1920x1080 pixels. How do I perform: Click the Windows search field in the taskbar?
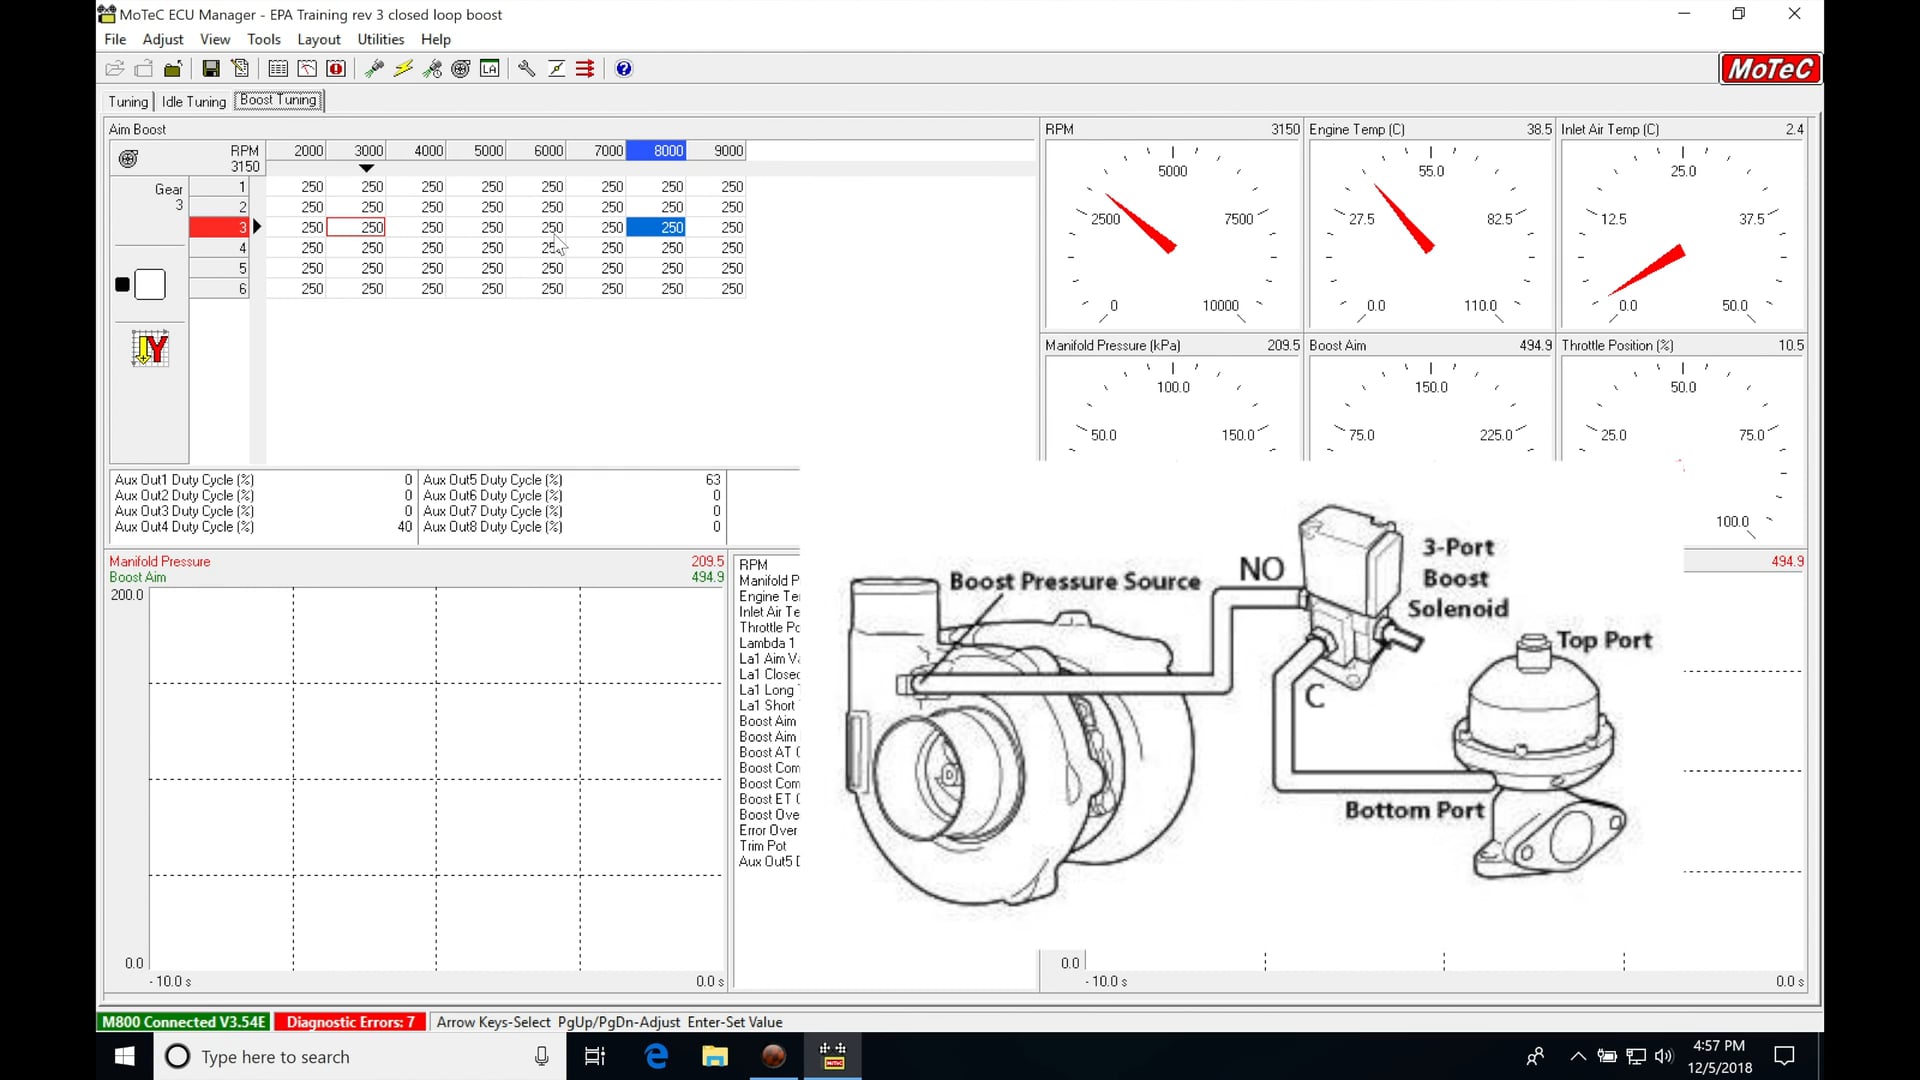(x=330, y=1056)
